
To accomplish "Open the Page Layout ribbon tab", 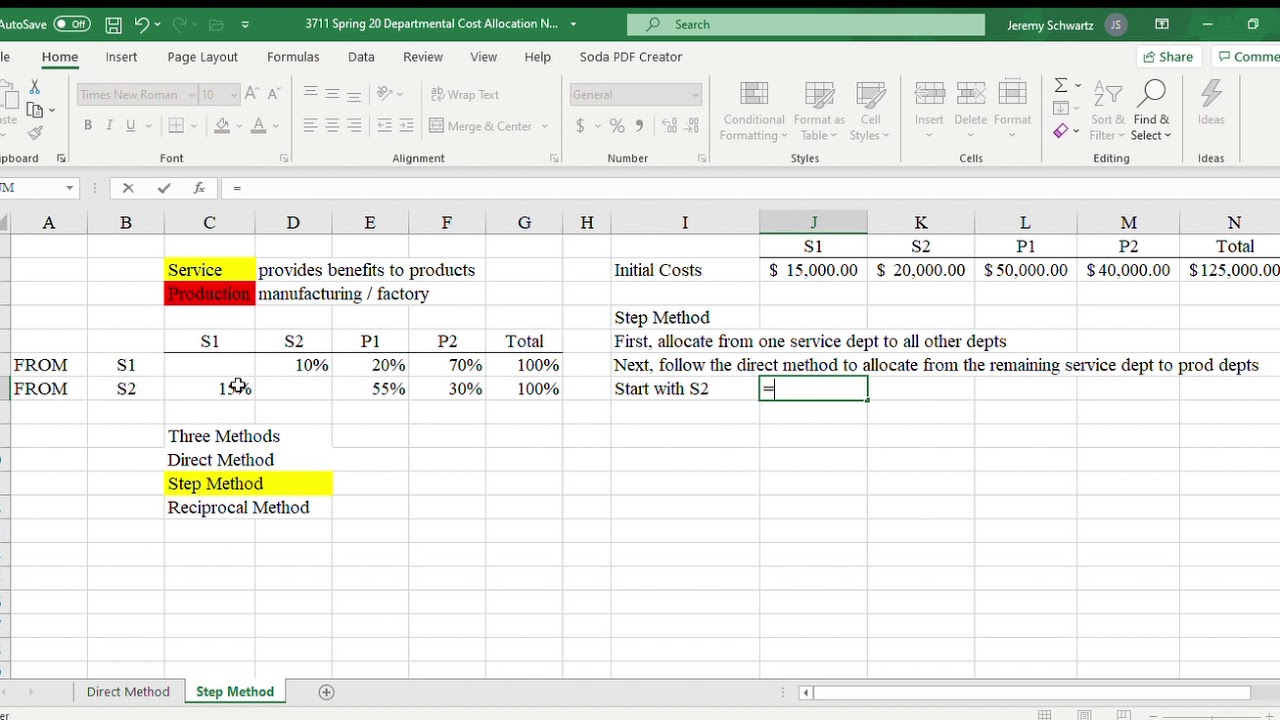I will [203, 57].
